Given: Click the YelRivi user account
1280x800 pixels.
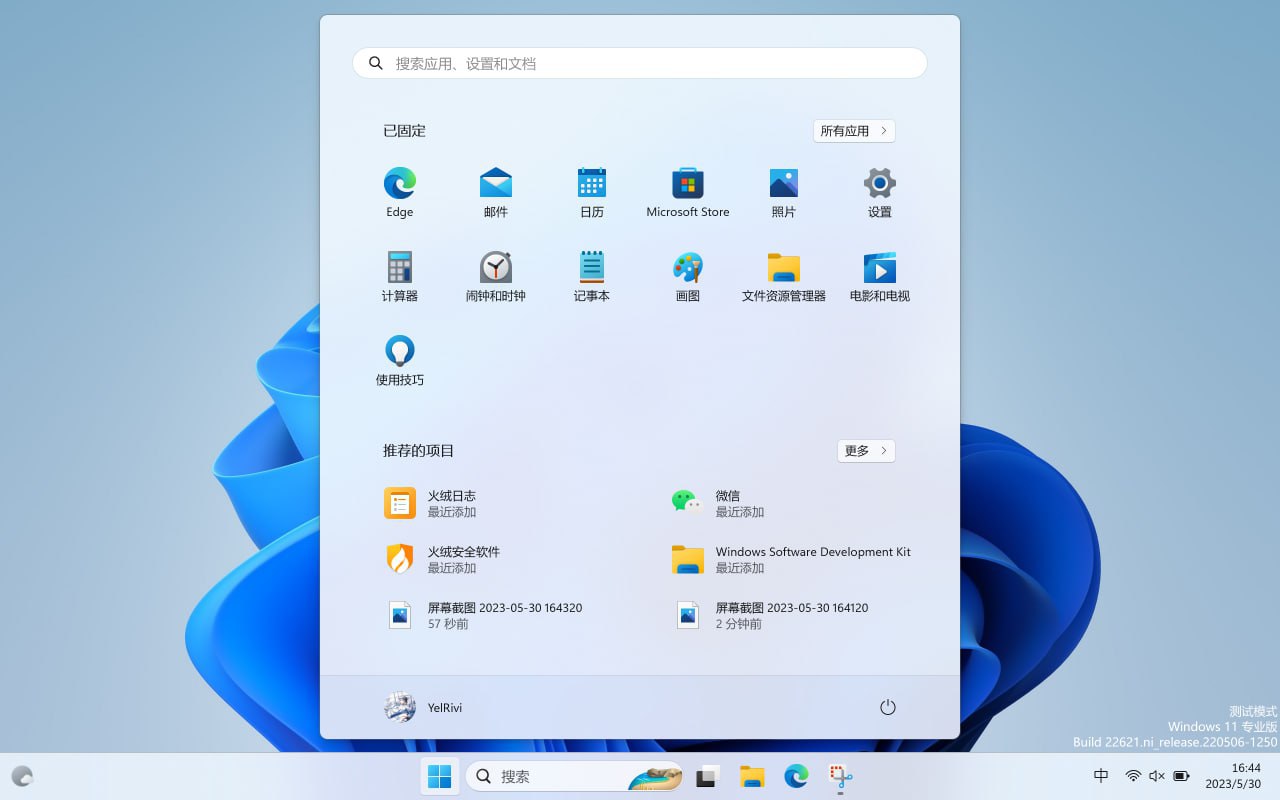Looking at the screenshot, I should coord(422,707).
